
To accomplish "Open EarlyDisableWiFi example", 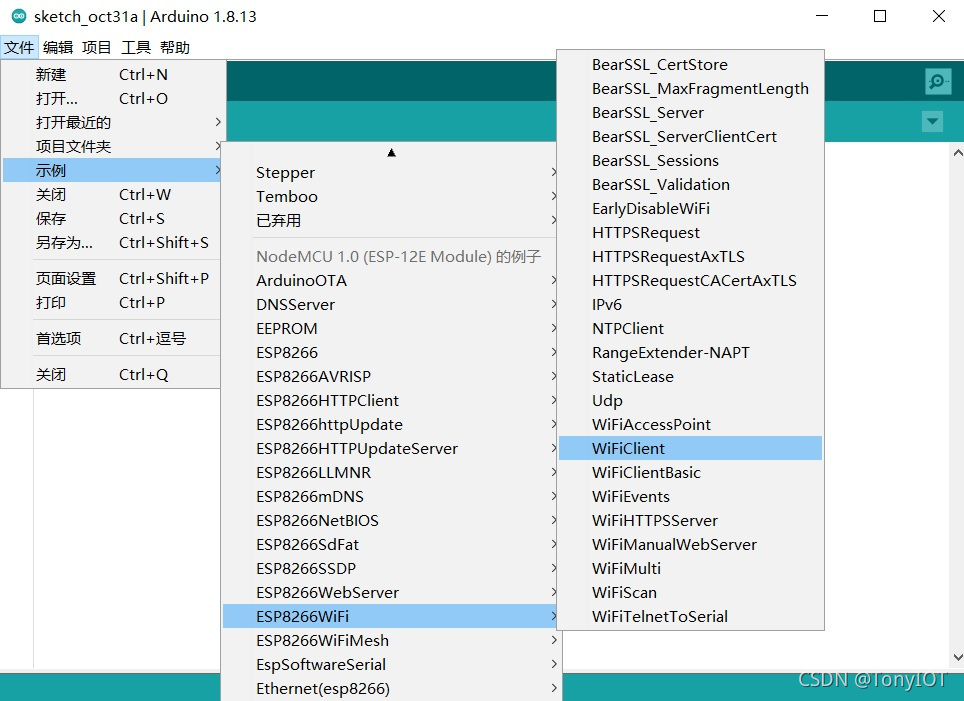I will tap(690, 208).
